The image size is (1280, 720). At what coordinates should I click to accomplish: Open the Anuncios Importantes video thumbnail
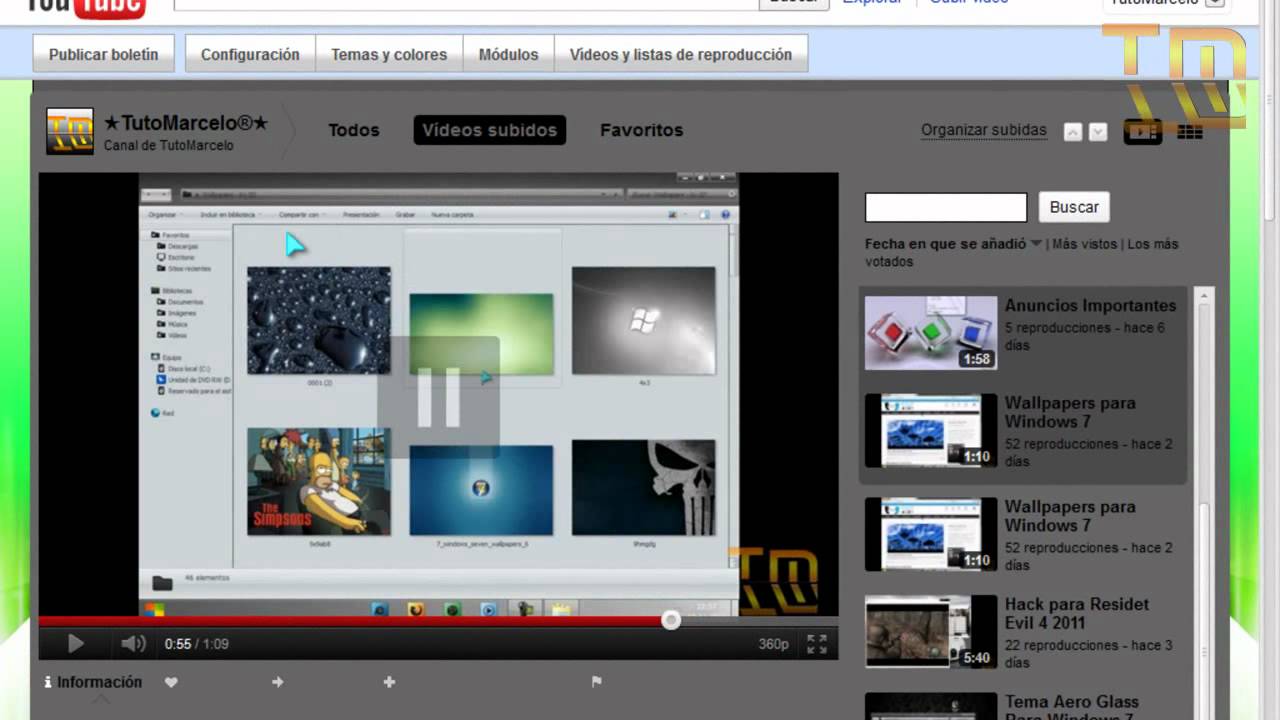(x=931, y=332)
